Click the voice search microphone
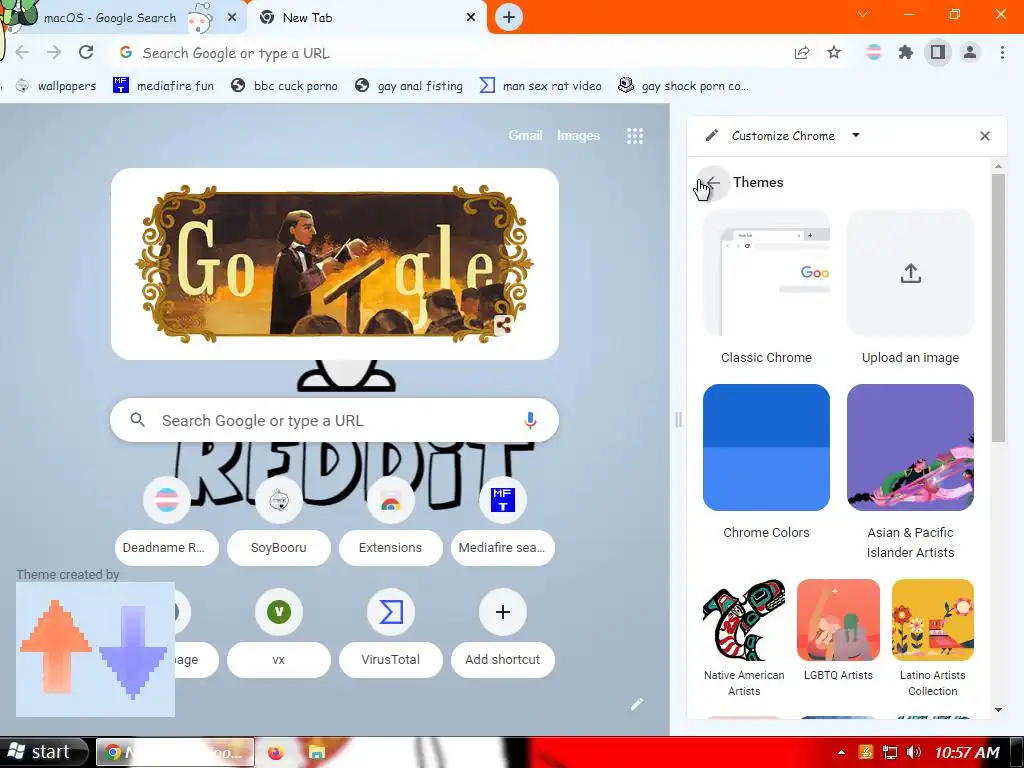 (x=530, y=421)
